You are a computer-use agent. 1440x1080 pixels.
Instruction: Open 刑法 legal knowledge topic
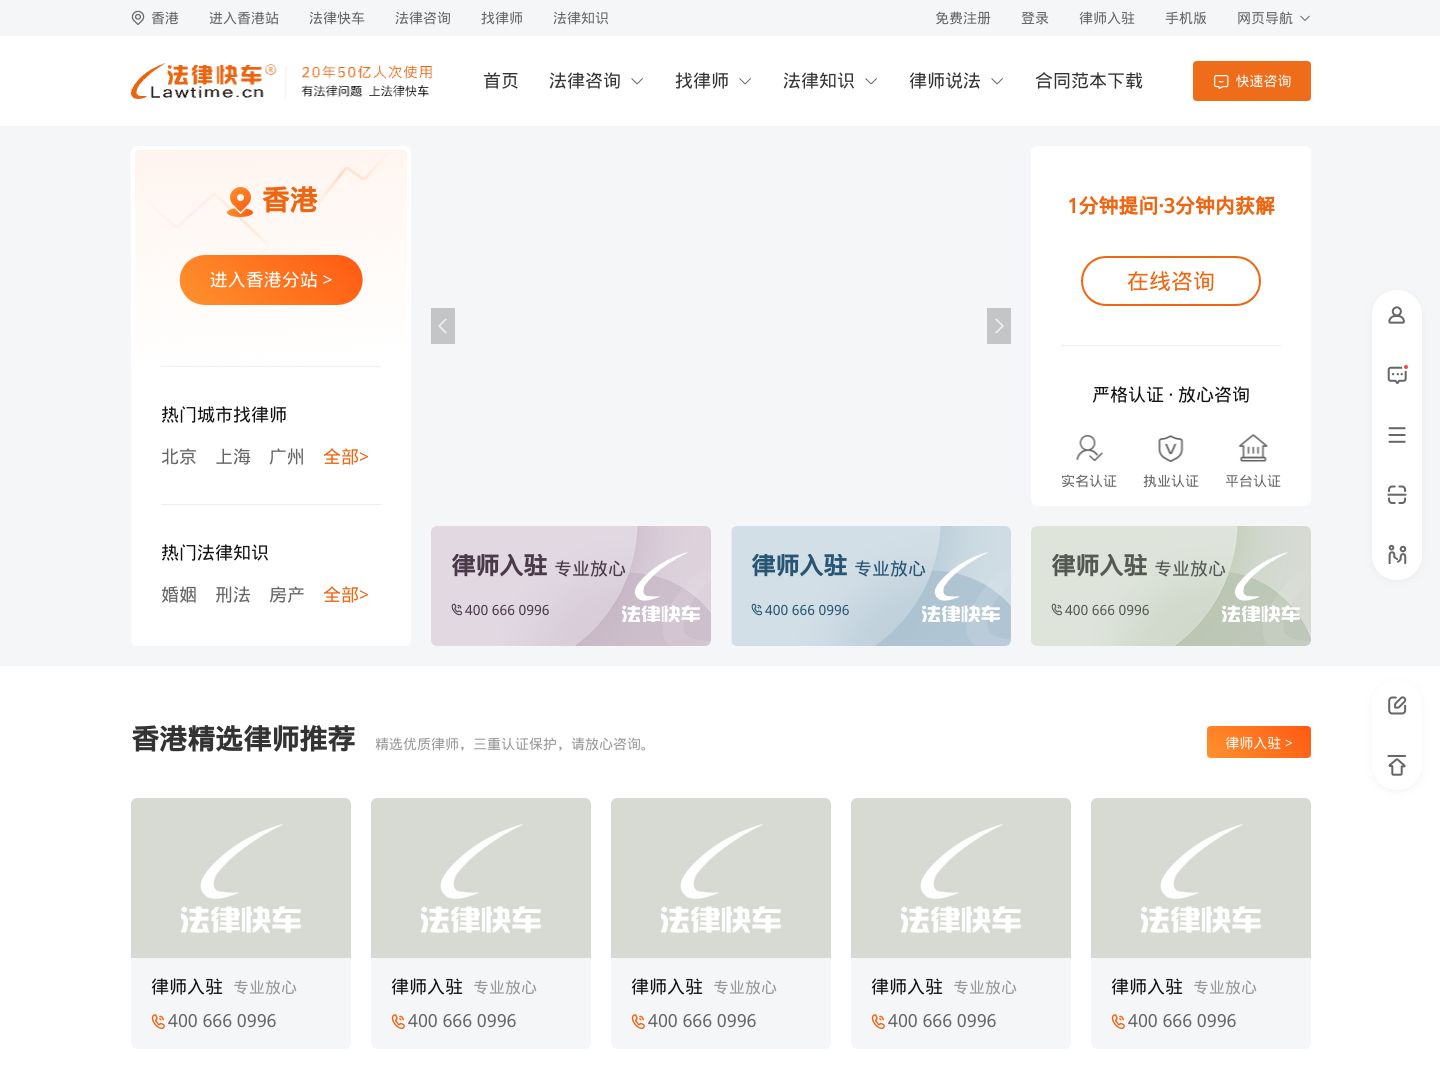click(x=233, y=595)
